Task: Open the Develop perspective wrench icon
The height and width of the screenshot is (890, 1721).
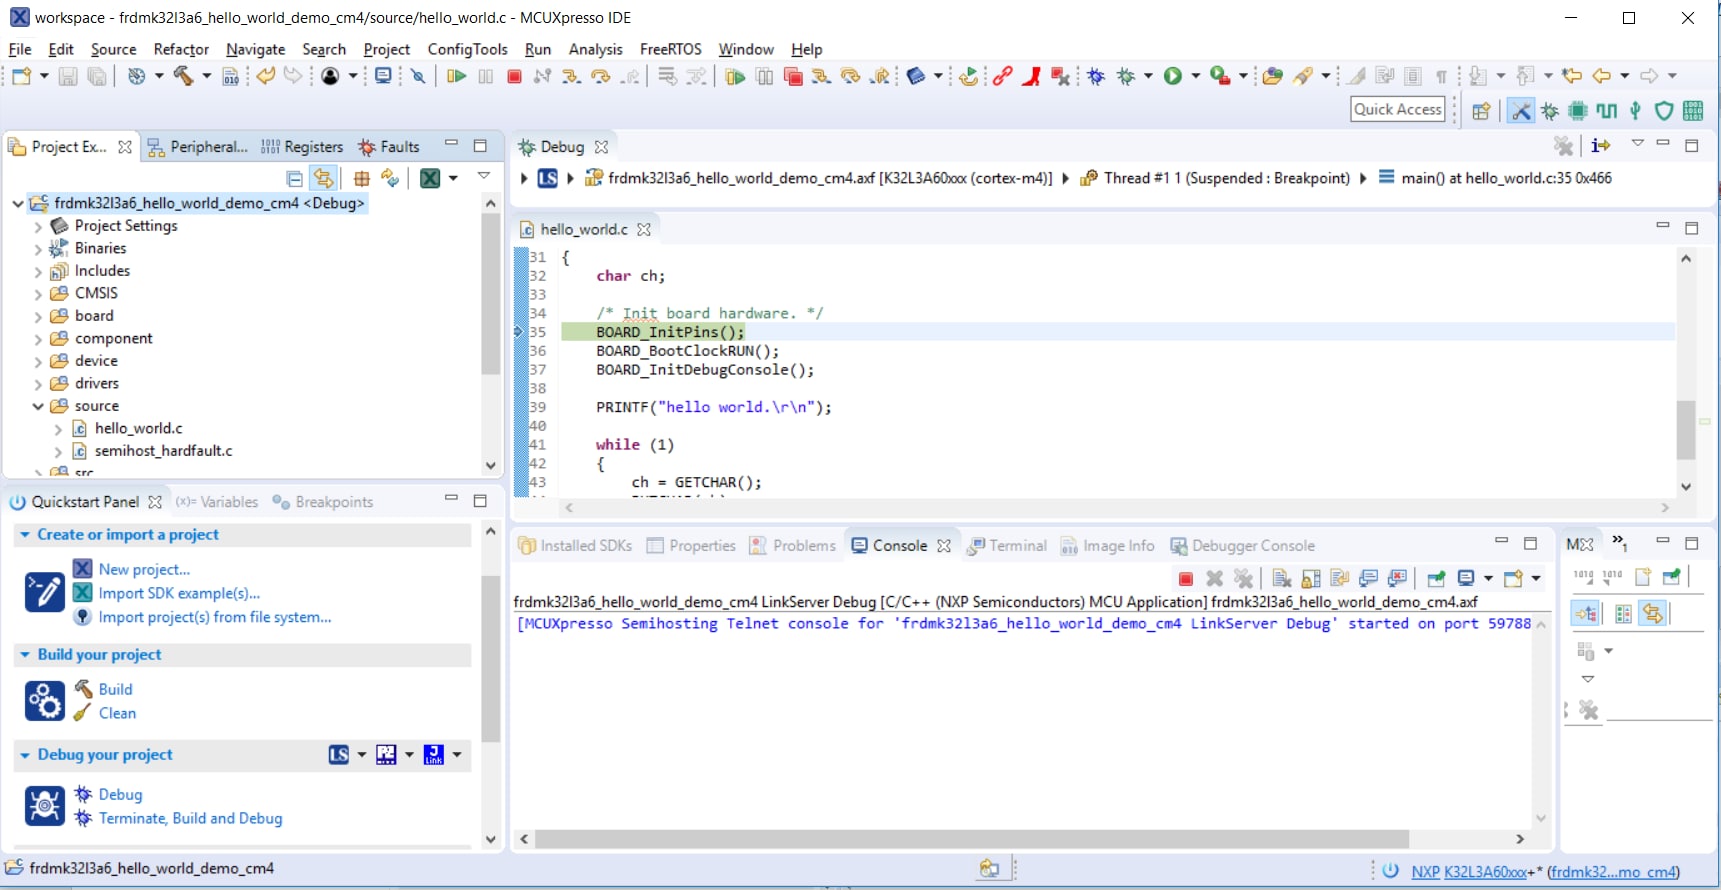Action: [x=1520, y=111]
